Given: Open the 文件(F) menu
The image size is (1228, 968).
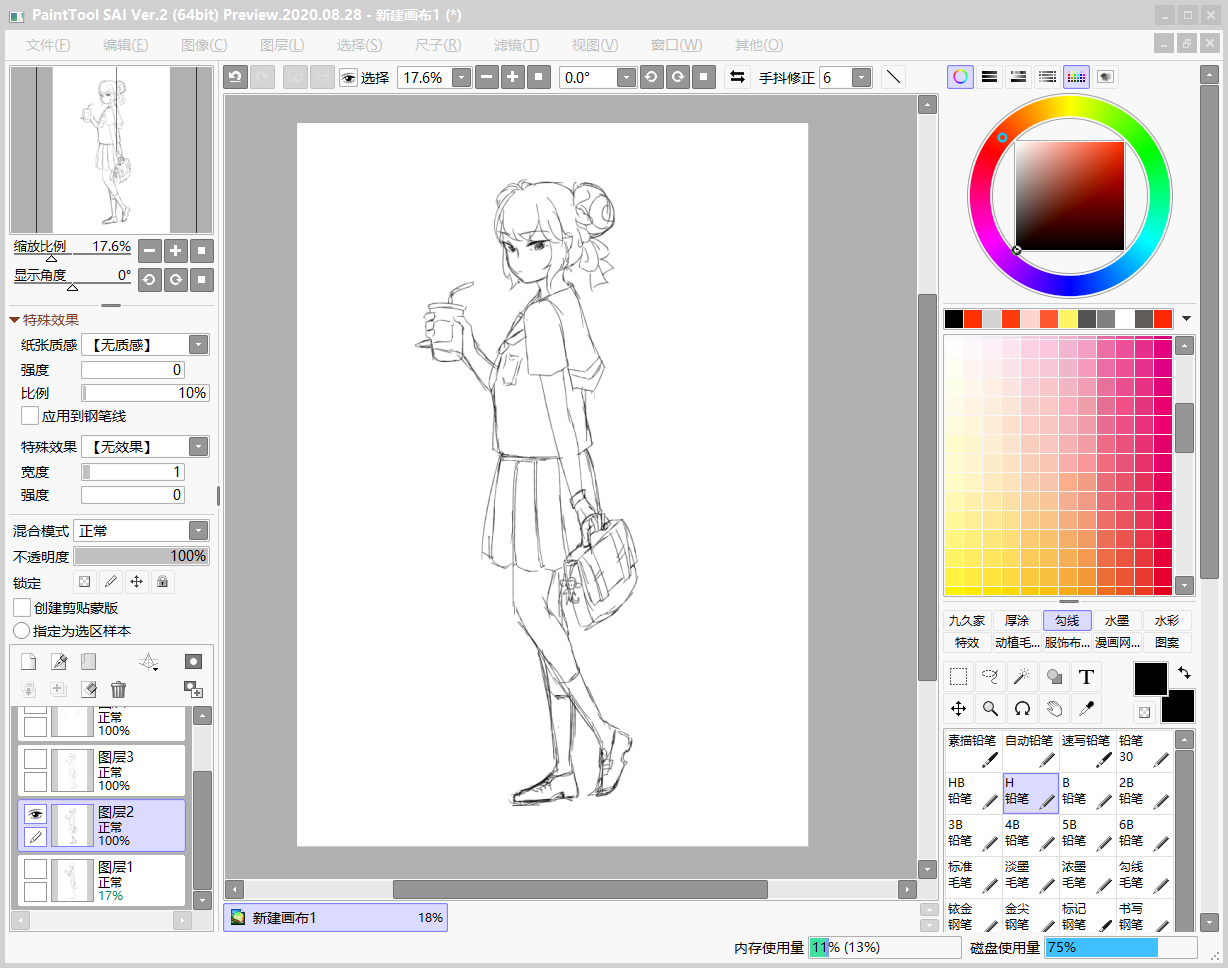Looking at the screenshot, I should coord(48,45).
